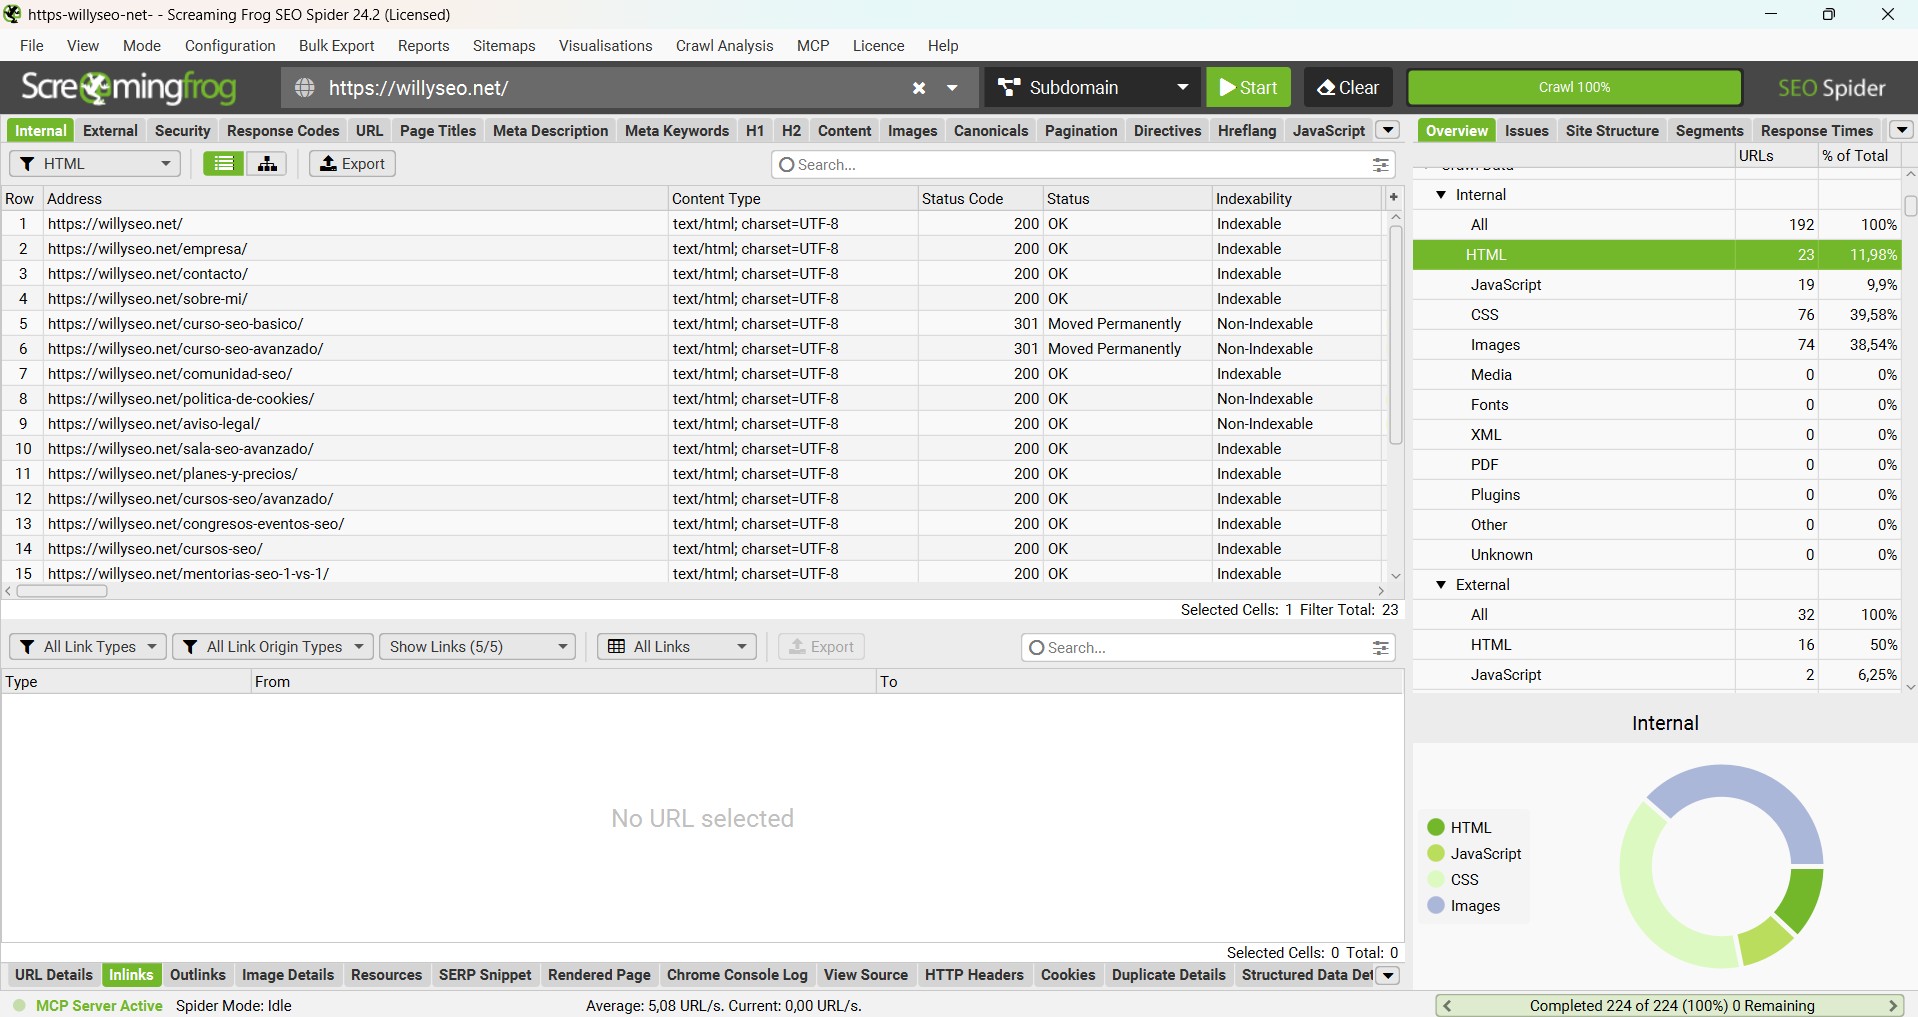Open inlinks search filter options icon

point(1381,648)
